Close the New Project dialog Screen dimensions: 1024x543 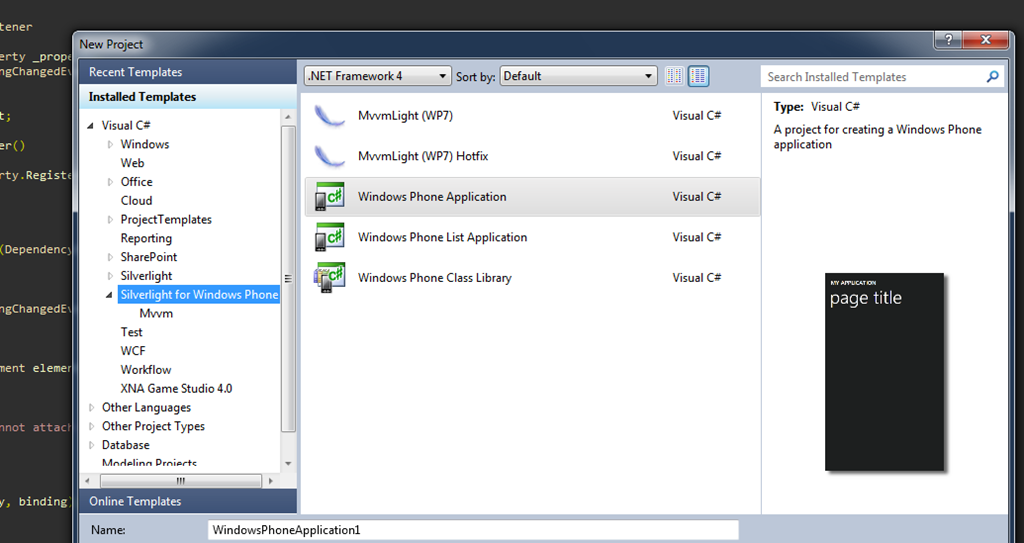pyautogui.click(x=986, y=40)
